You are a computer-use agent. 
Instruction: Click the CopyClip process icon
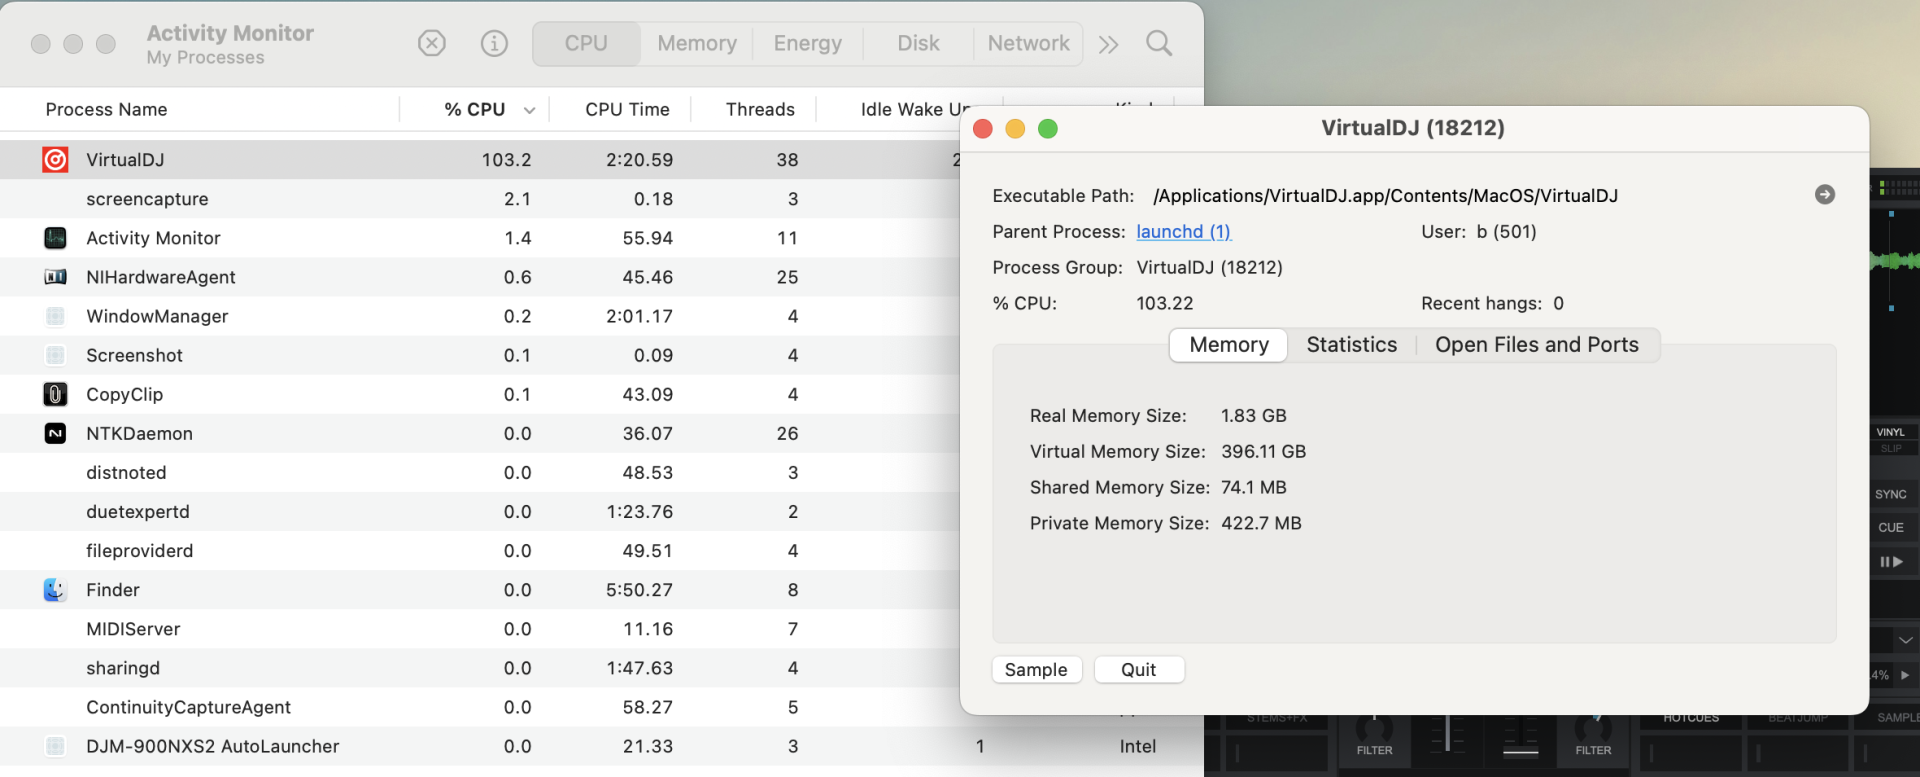[55, 395]
